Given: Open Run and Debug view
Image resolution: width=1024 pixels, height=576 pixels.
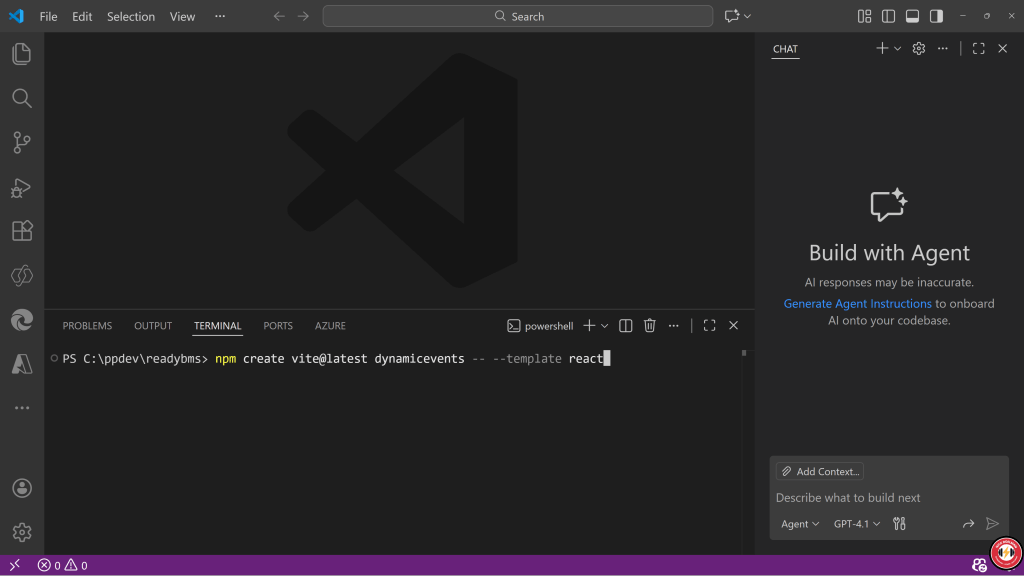Looking at the screenshot, I should click(22, 187).
